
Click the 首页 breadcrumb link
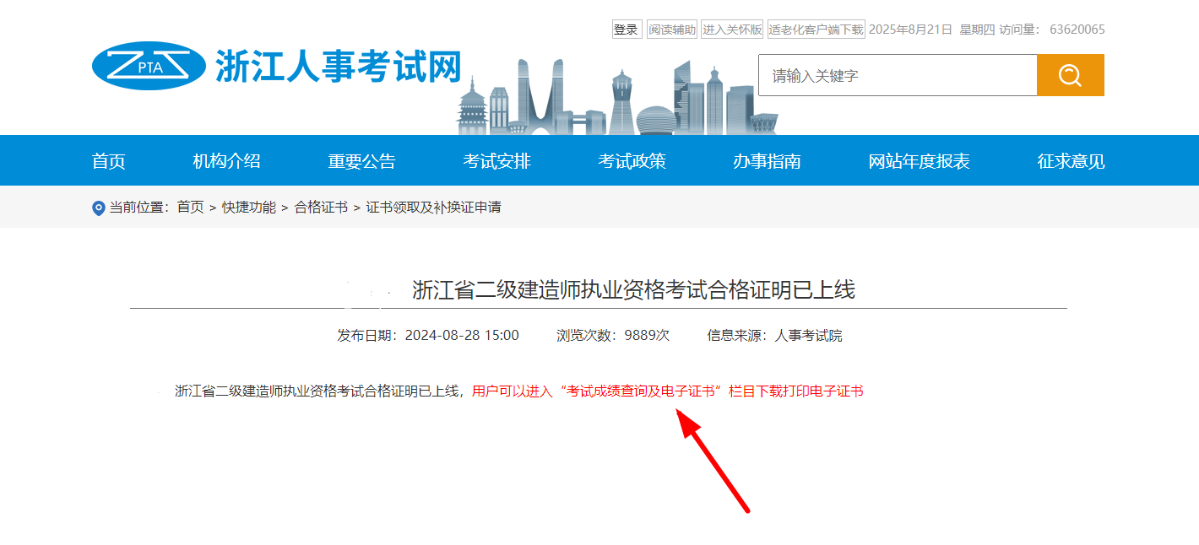(190, 208)
